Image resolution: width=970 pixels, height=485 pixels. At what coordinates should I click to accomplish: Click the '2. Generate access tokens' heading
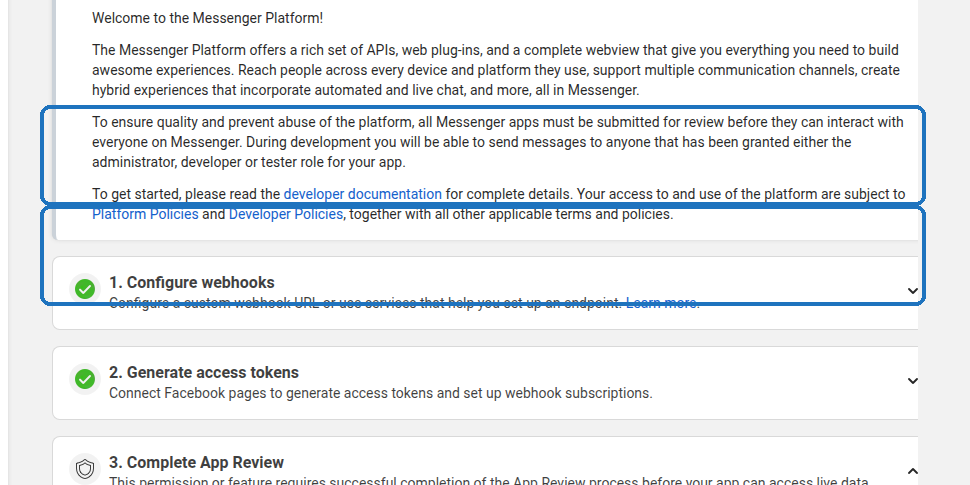pyautogui.click(x=204, y=372)
